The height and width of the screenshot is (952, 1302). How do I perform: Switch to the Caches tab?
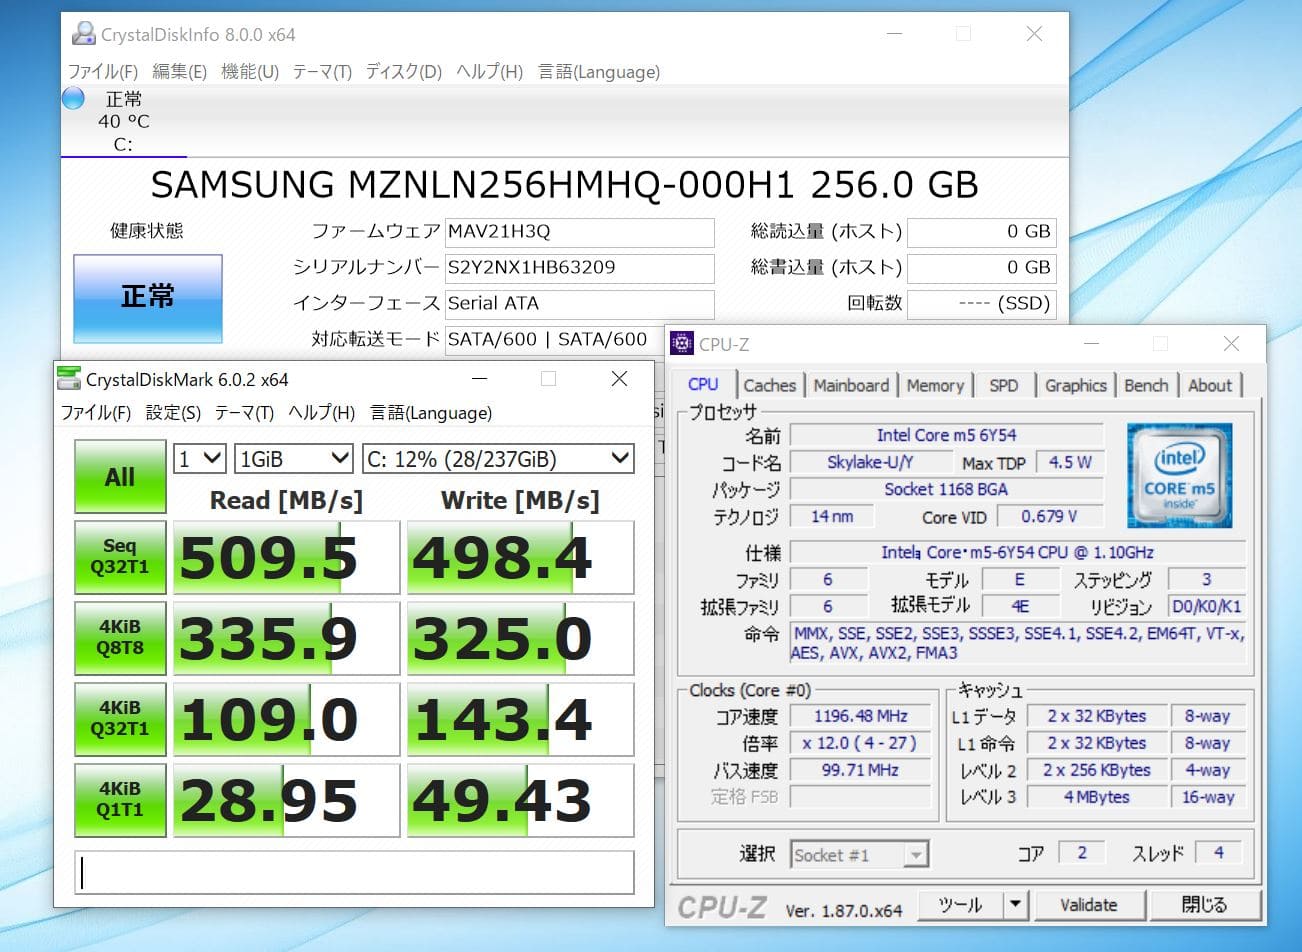(770, 385)
